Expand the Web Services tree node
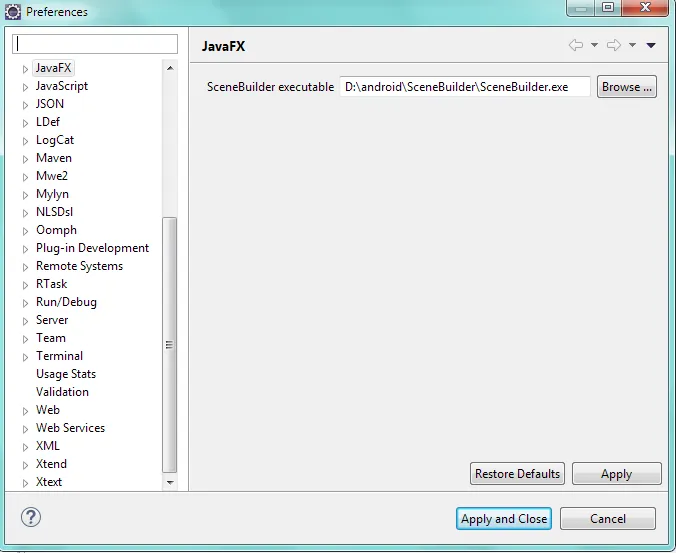The height and width of the screenshot is (553, 676). coord(25,429)
